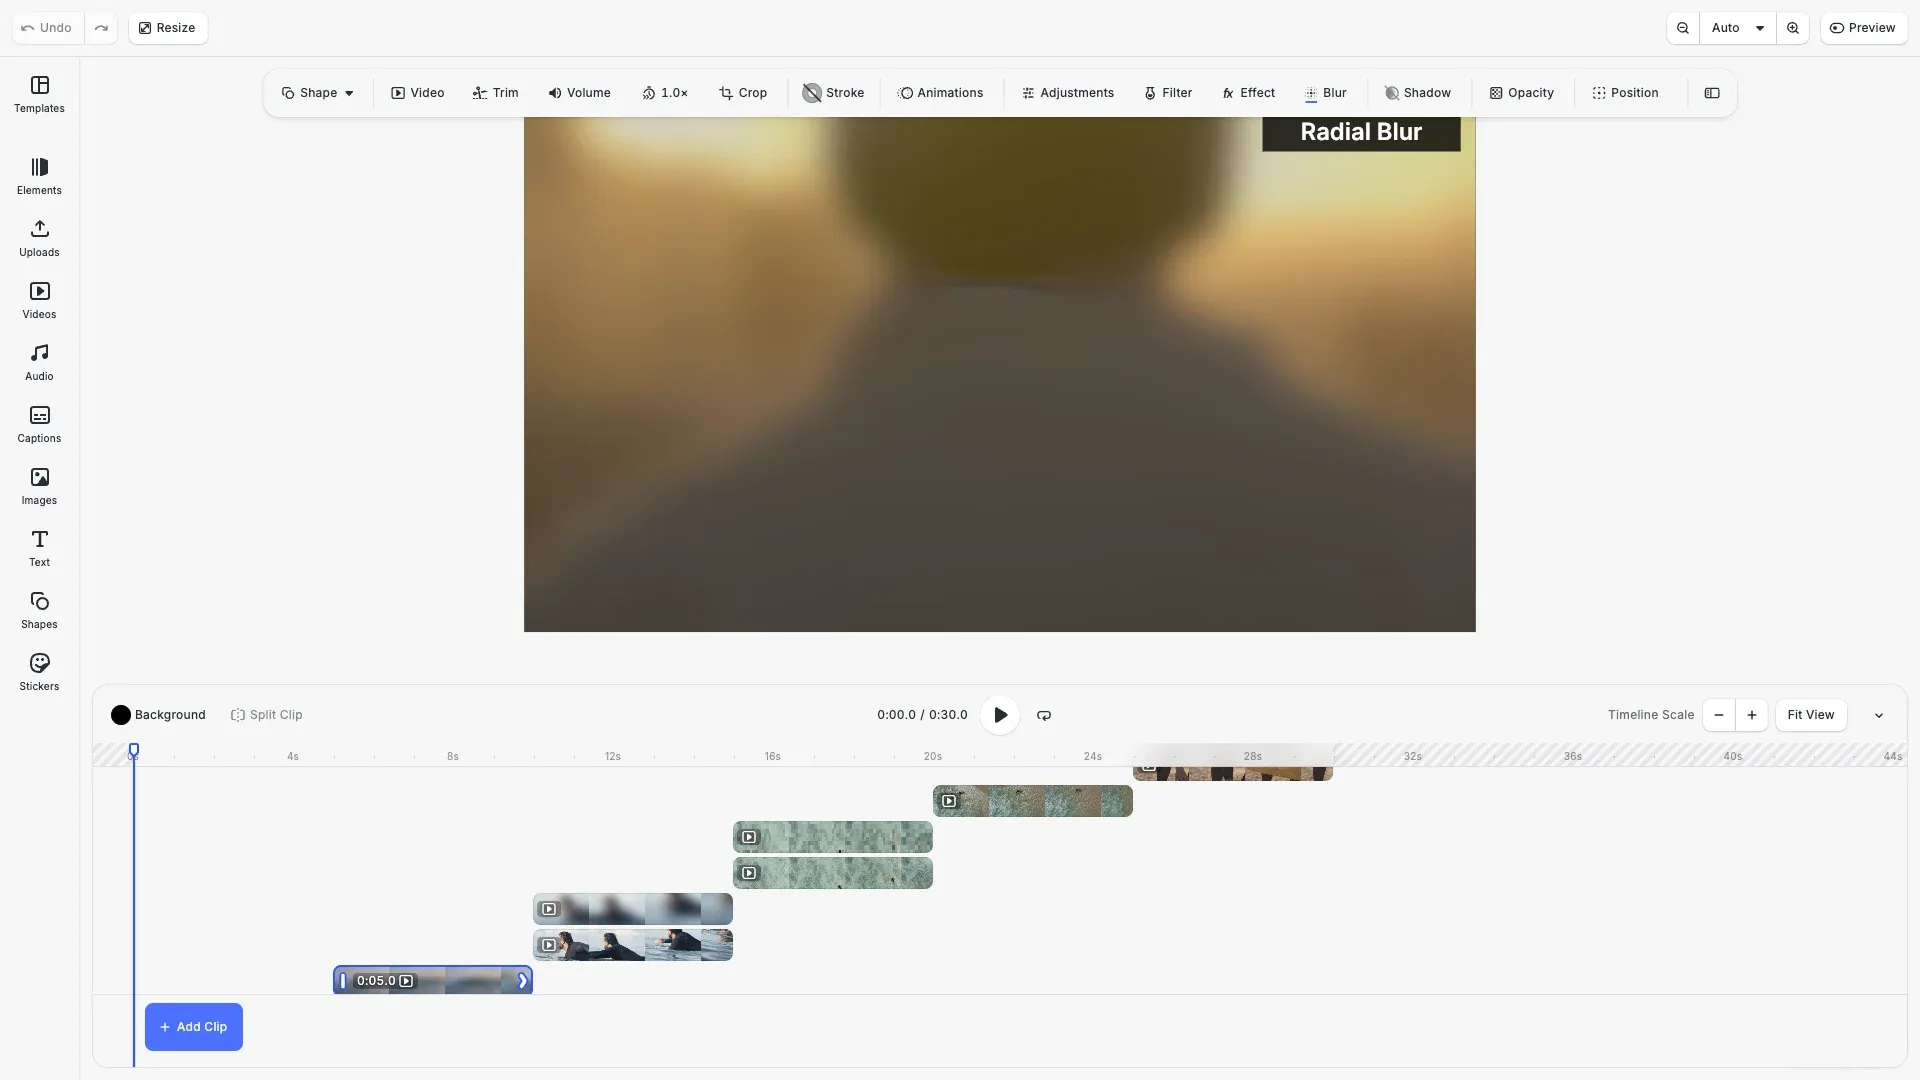Viewport: 1920px width, 1080px height.
Task: Open the Trim tool
Action: (x=495, y=92)
